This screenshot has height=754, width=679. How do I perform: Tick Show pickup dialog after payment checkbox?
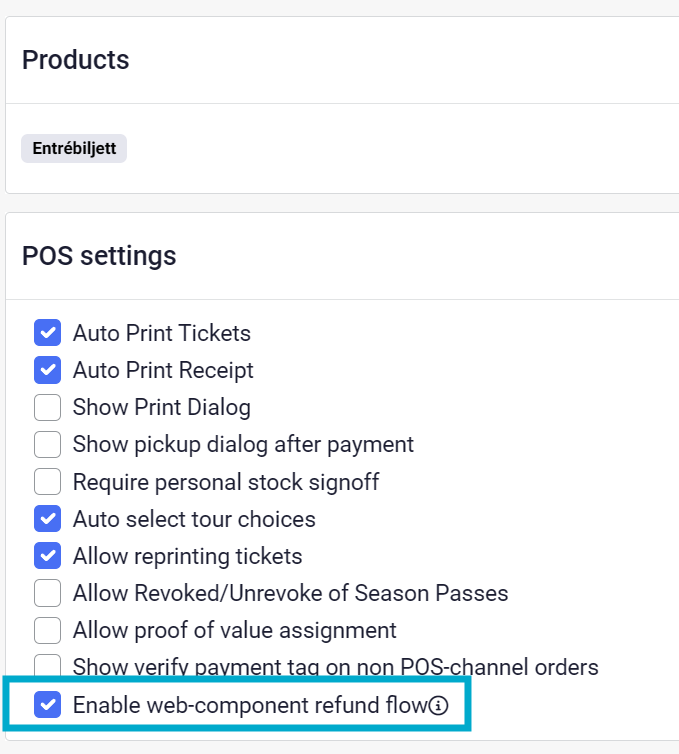[47, 444]
